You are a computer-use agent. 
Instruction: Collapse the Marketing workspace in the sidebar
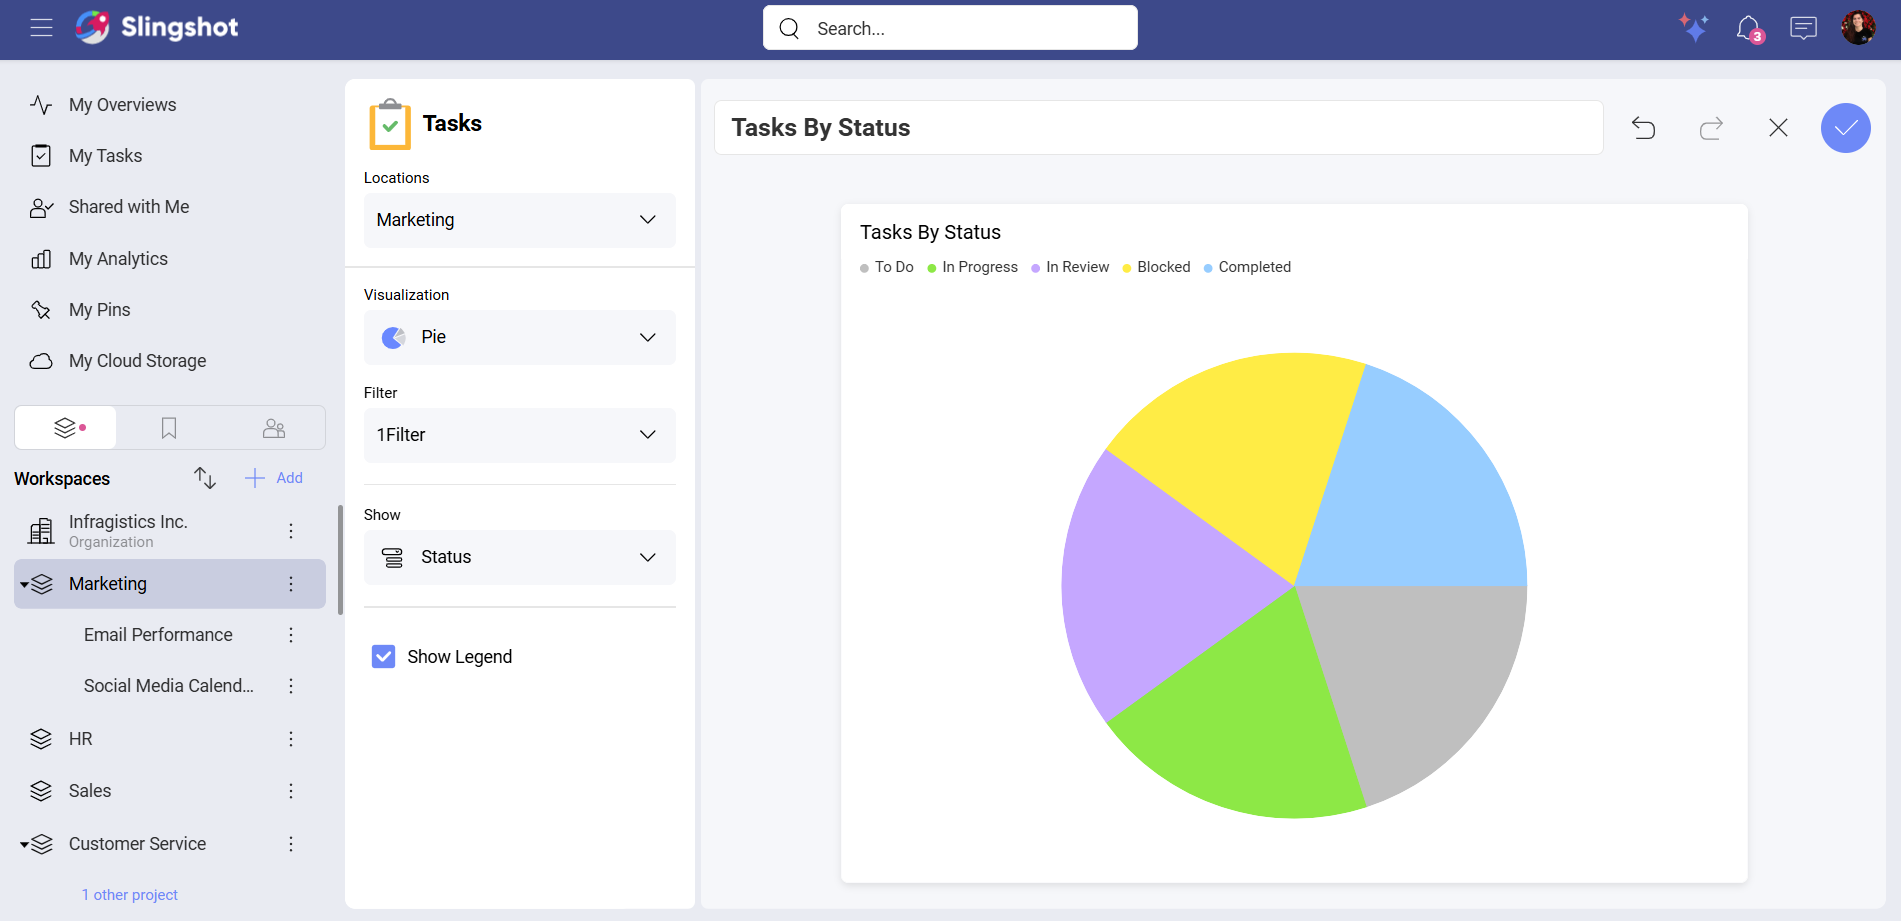tap(24, 584)
